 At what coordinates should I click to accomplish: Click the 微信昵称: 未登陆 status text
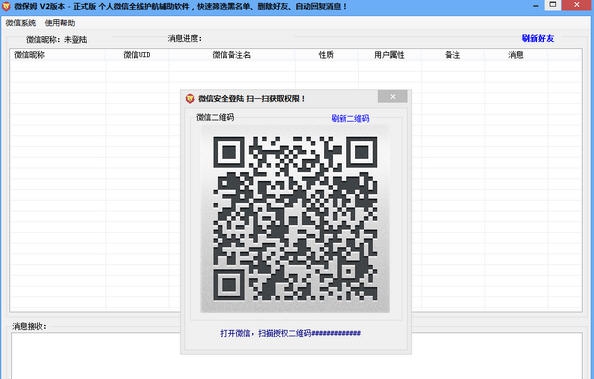[x=57, y=39]
